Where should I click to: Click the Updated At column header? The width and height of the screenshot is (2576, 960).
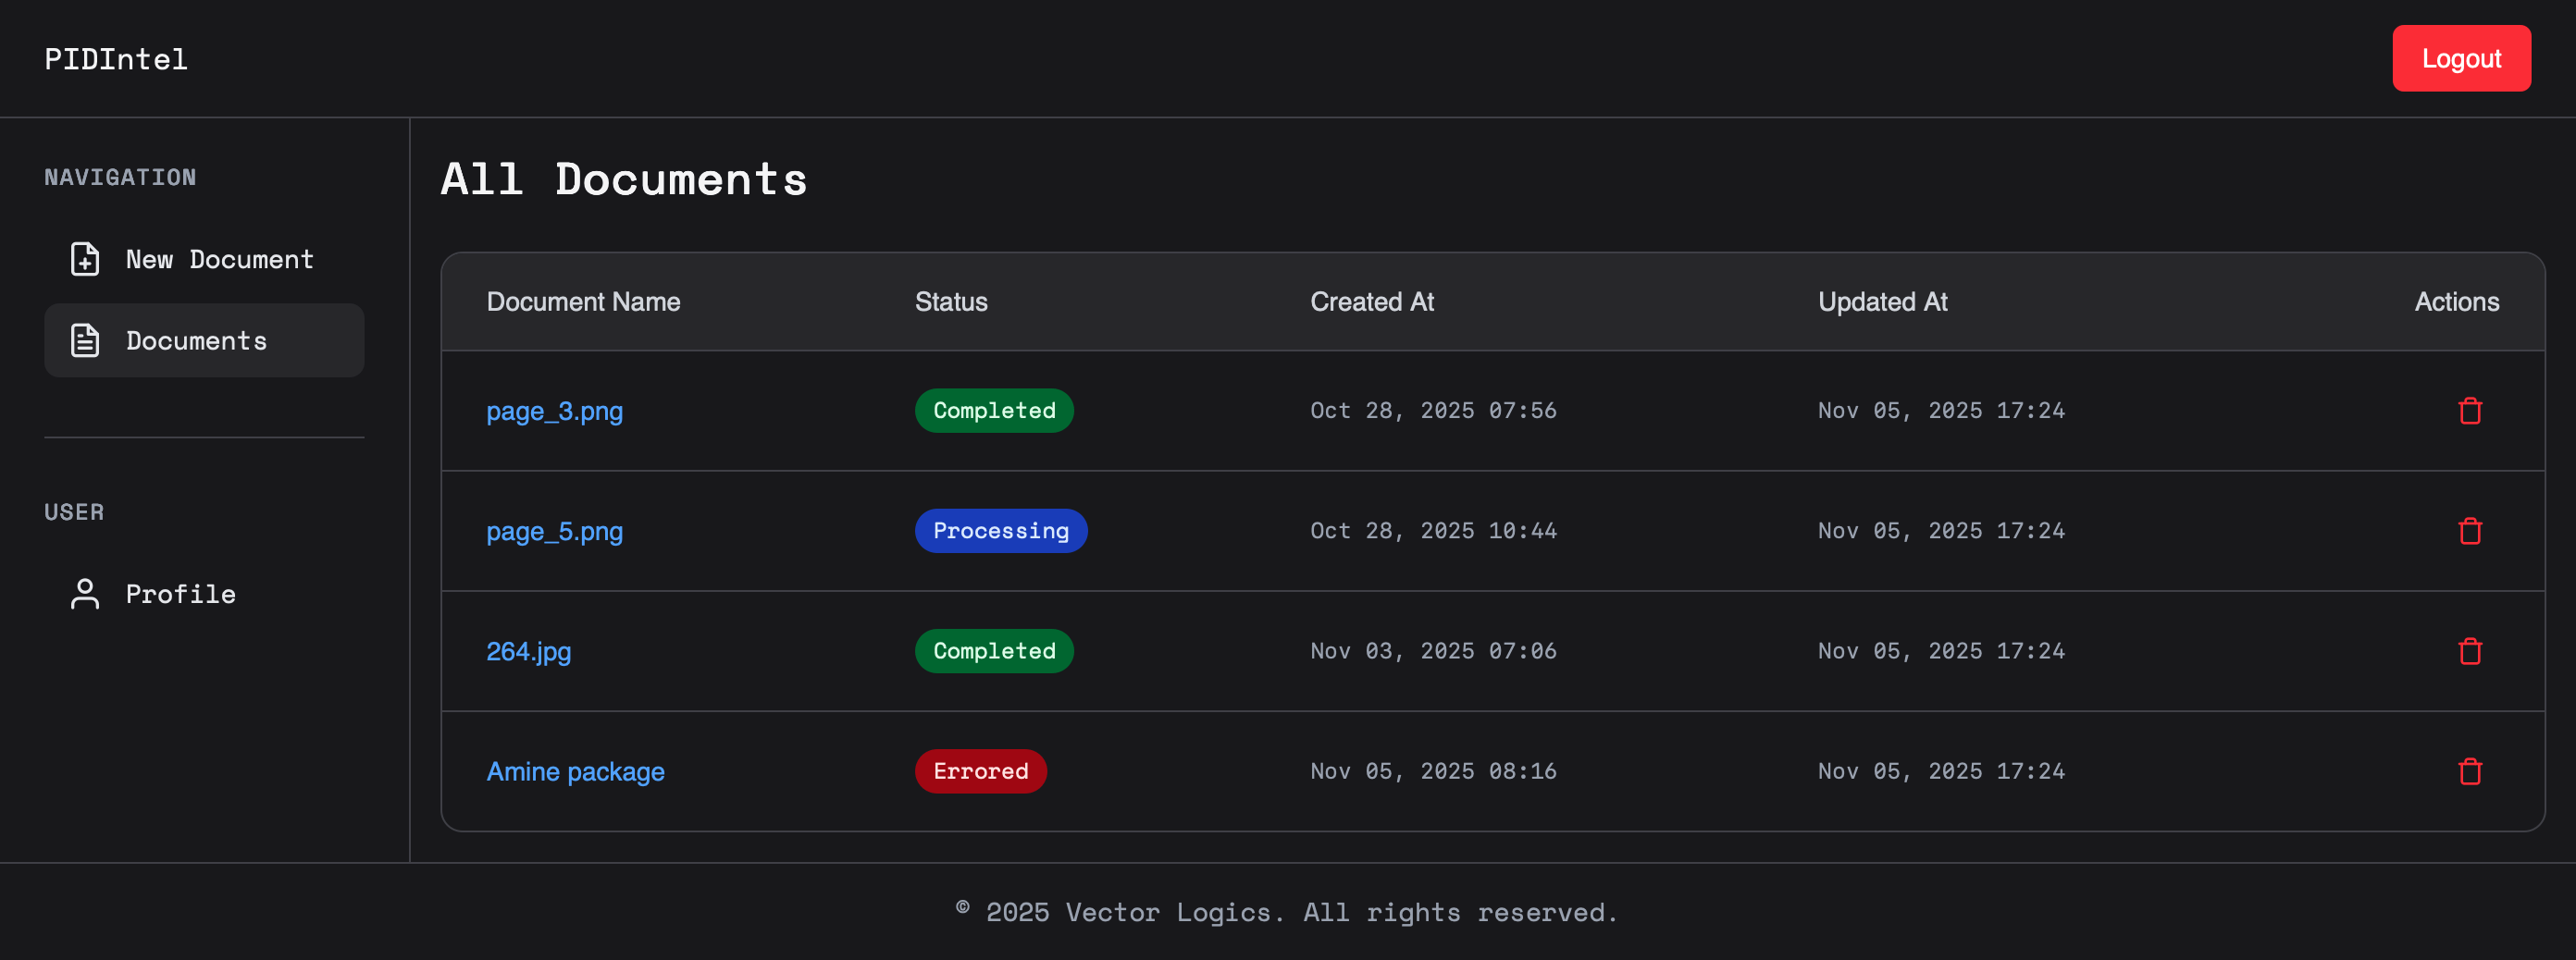[1881, 302]
